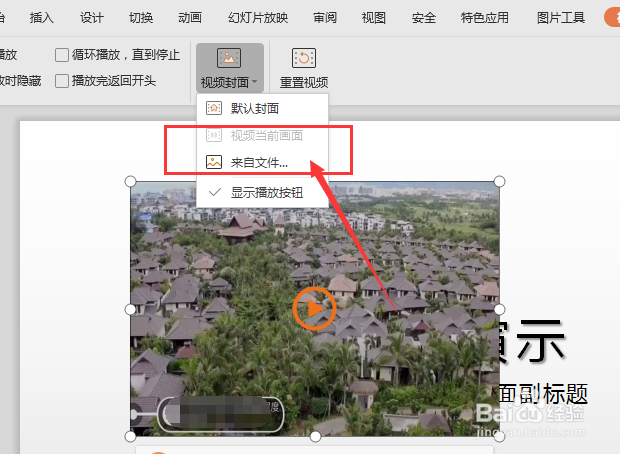This screenshot has height=454, width=620.
Task: Switch to the 动画 tab
Action: tap(190, 18)
